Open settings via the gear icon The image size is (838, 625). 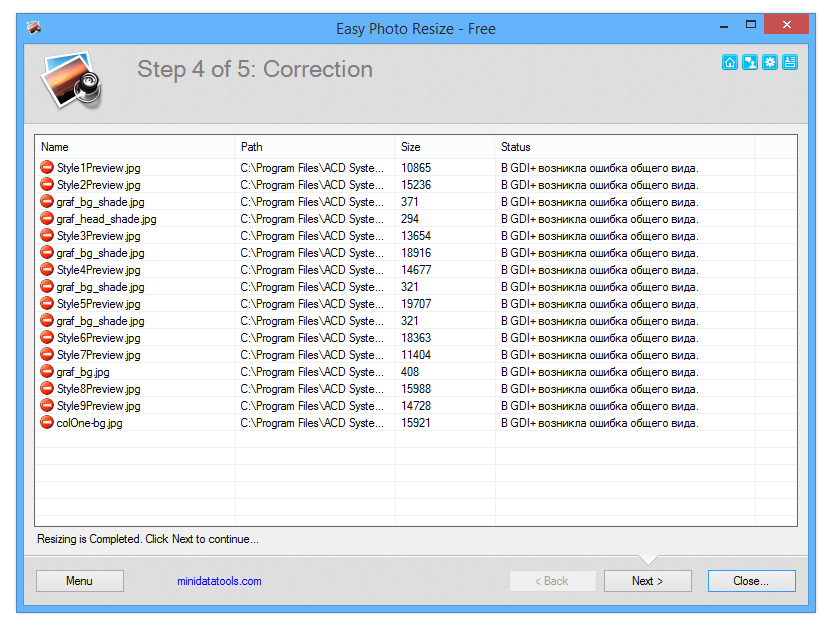pos(770,63)
